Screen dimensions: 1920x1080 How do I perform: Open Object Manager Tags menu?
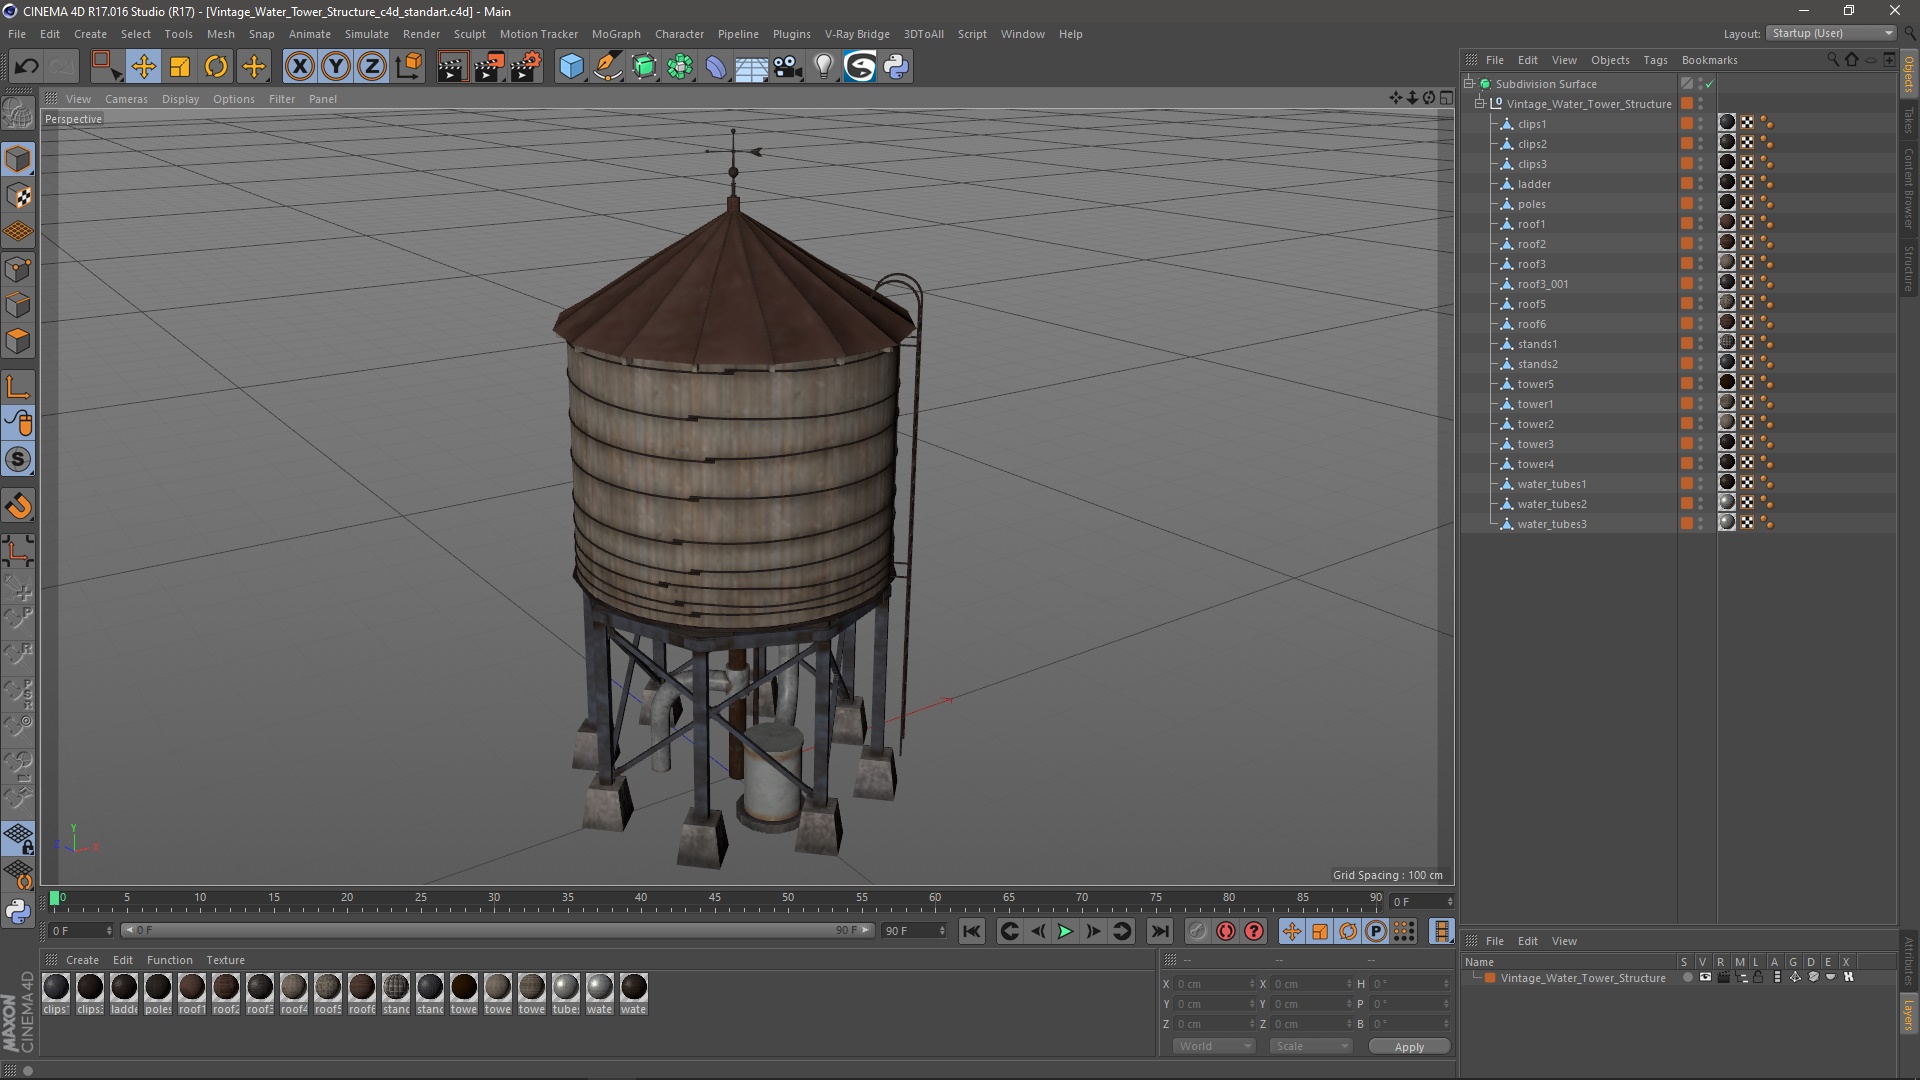click(x=1655, y=60)
